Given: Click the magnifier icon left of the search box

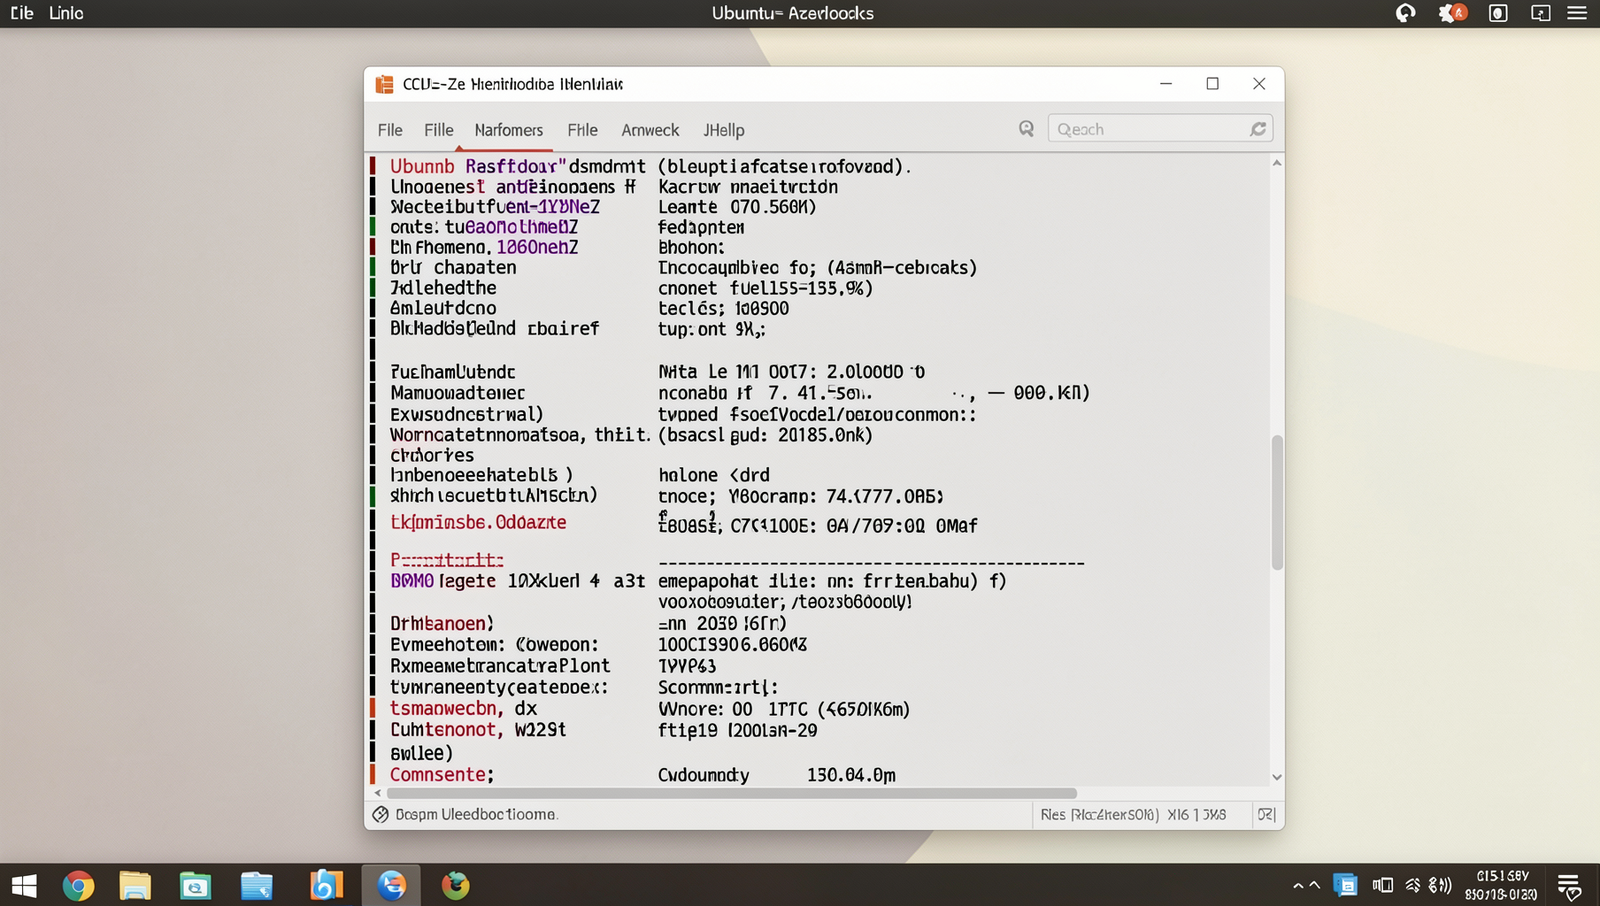Looking at the screenshot, I should coord(1026,129).
